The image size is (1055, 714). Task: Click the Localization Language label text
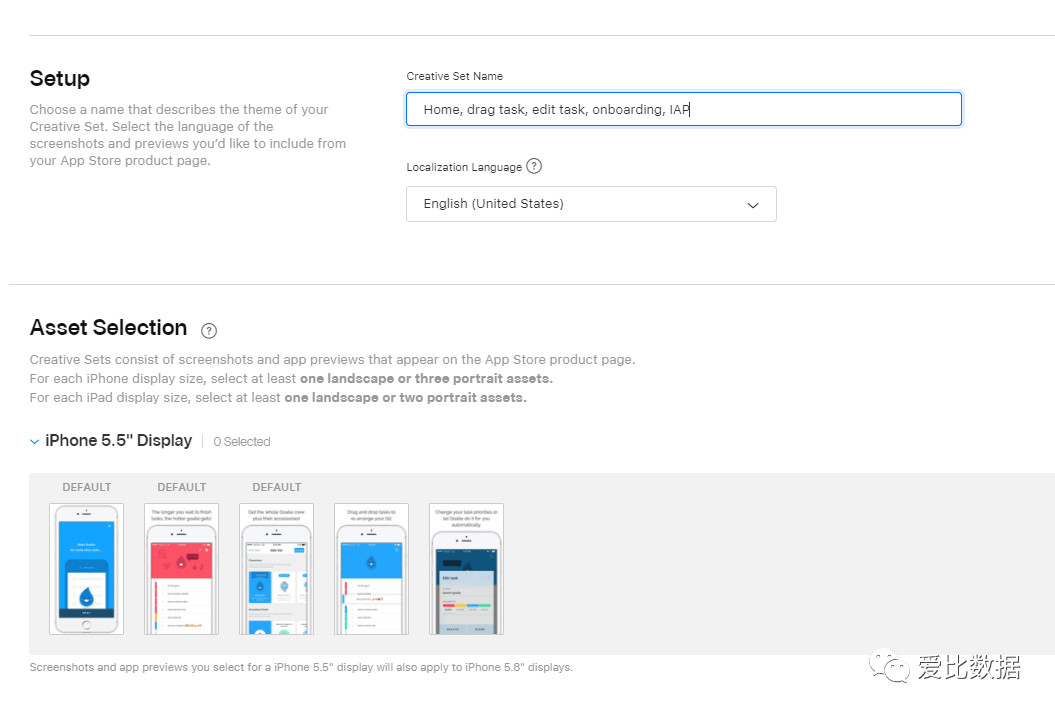point(464,167)
